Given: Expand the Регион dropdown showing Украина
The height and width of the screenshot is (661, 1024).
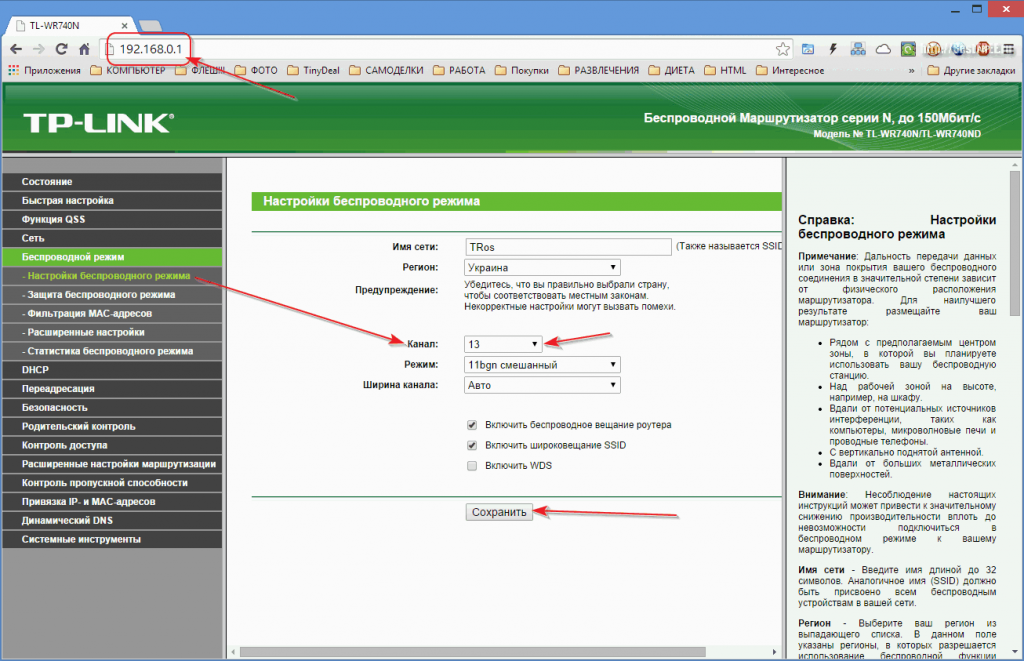Looking at the screenshot, I should 542,268.
